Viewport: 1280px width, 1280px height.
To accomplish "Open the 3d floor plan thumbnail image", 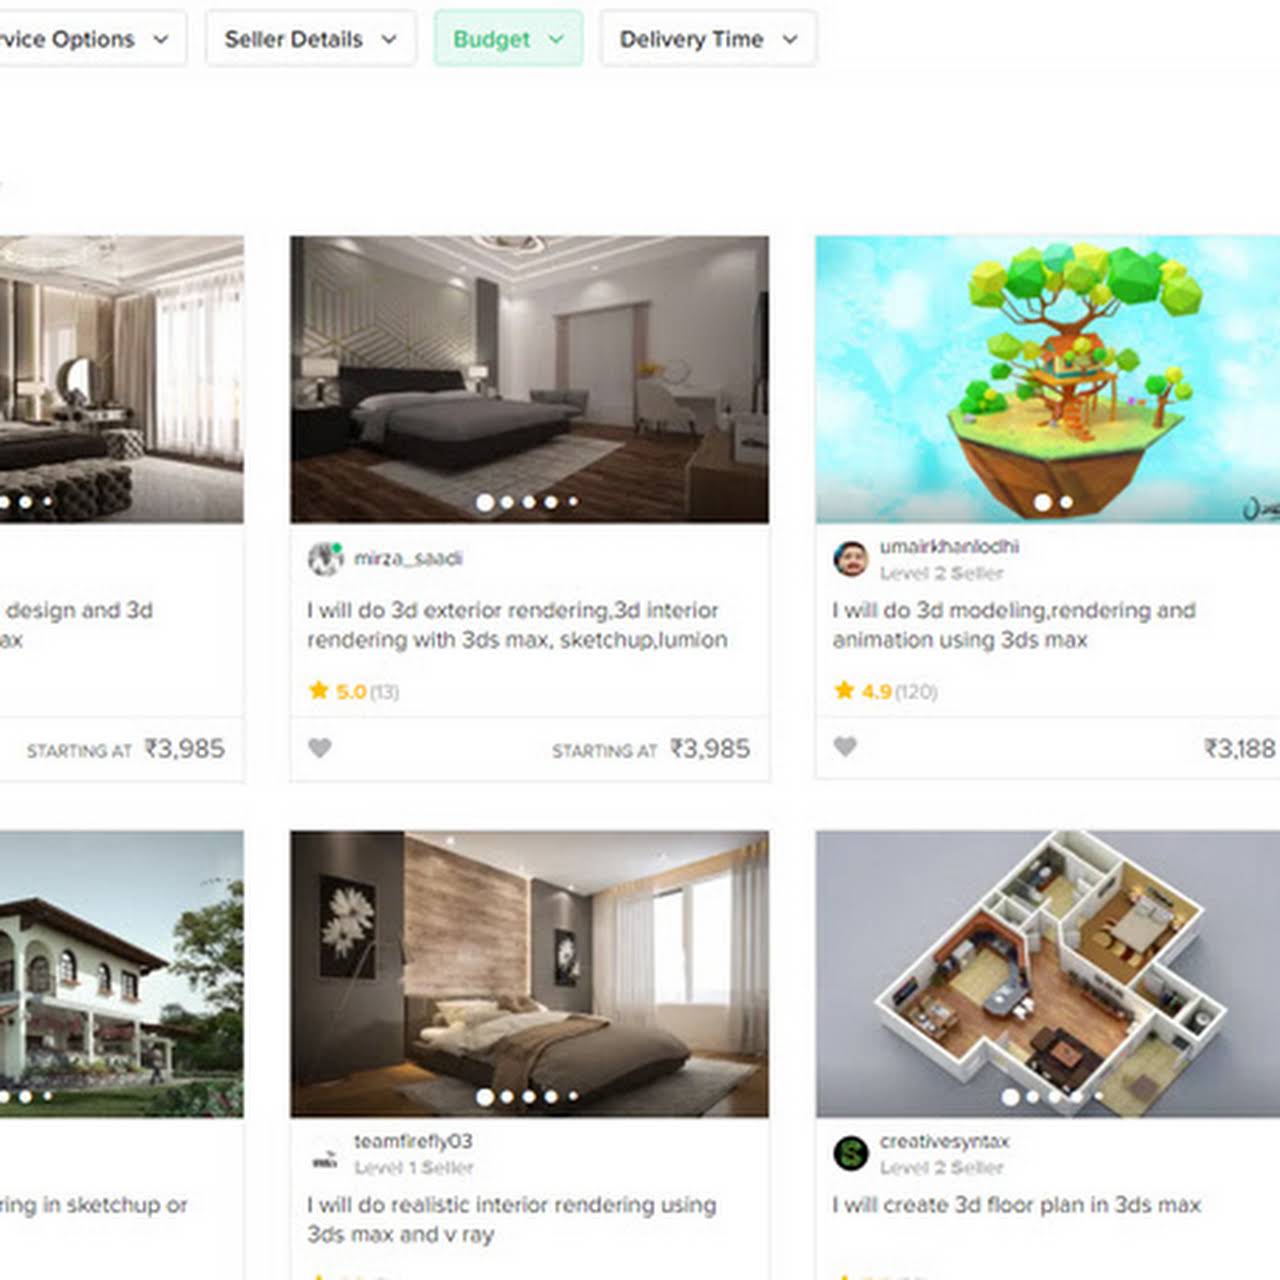I will tap(1048, 974).
